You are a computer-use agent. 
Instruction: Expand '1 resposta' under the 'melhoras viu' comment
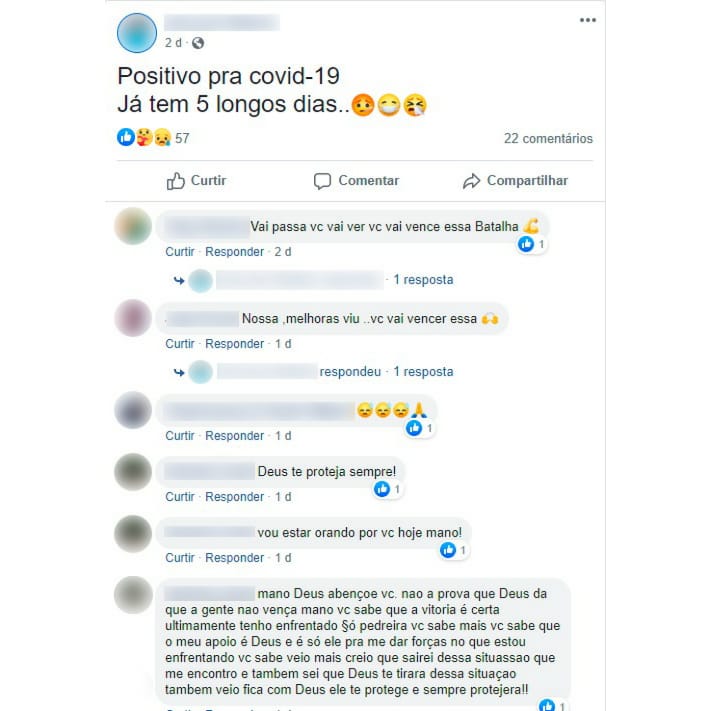coord(423,372)
